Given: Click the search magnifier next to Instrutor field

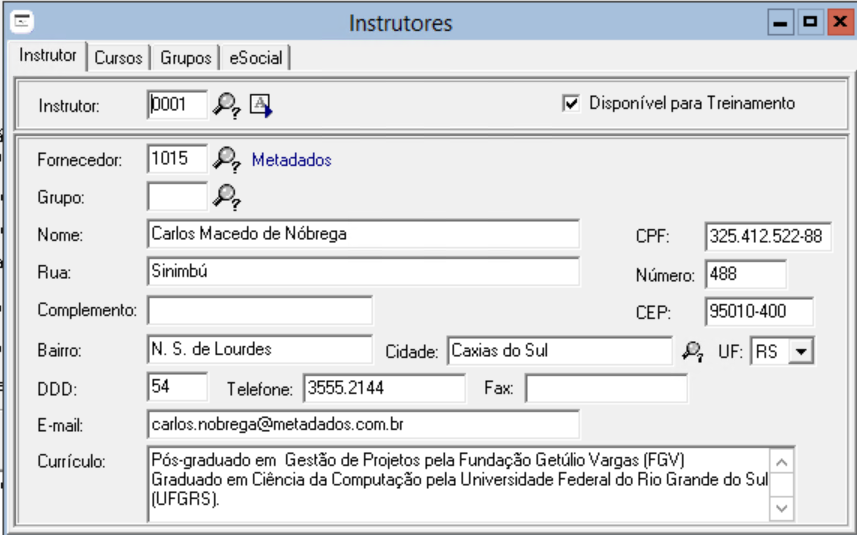Looking at the screenshot, I should 228,104.
